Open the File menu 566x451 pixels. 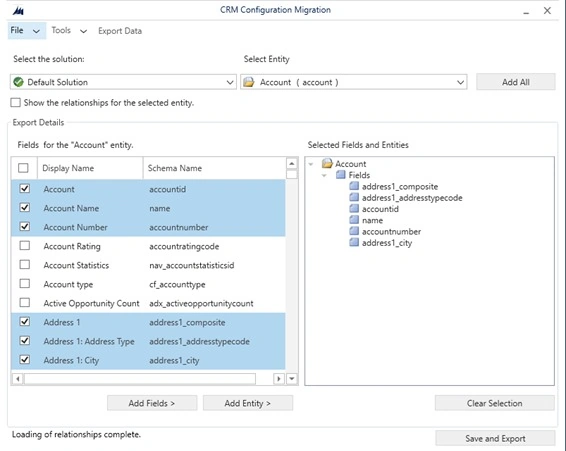tap(26, 31)
